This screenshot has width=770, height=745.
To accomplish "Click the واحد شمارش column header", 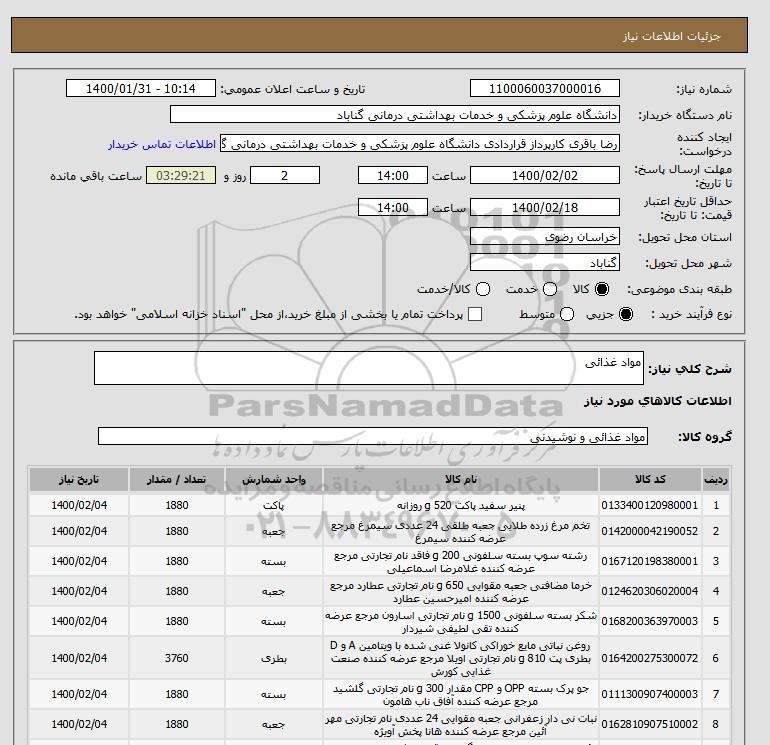I will (274, 479).
